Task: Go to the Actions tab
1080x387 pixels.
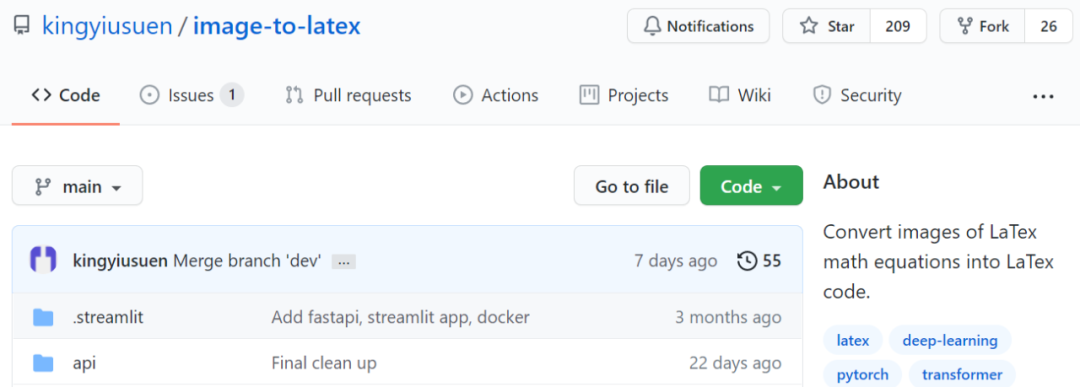Action: 496,95
